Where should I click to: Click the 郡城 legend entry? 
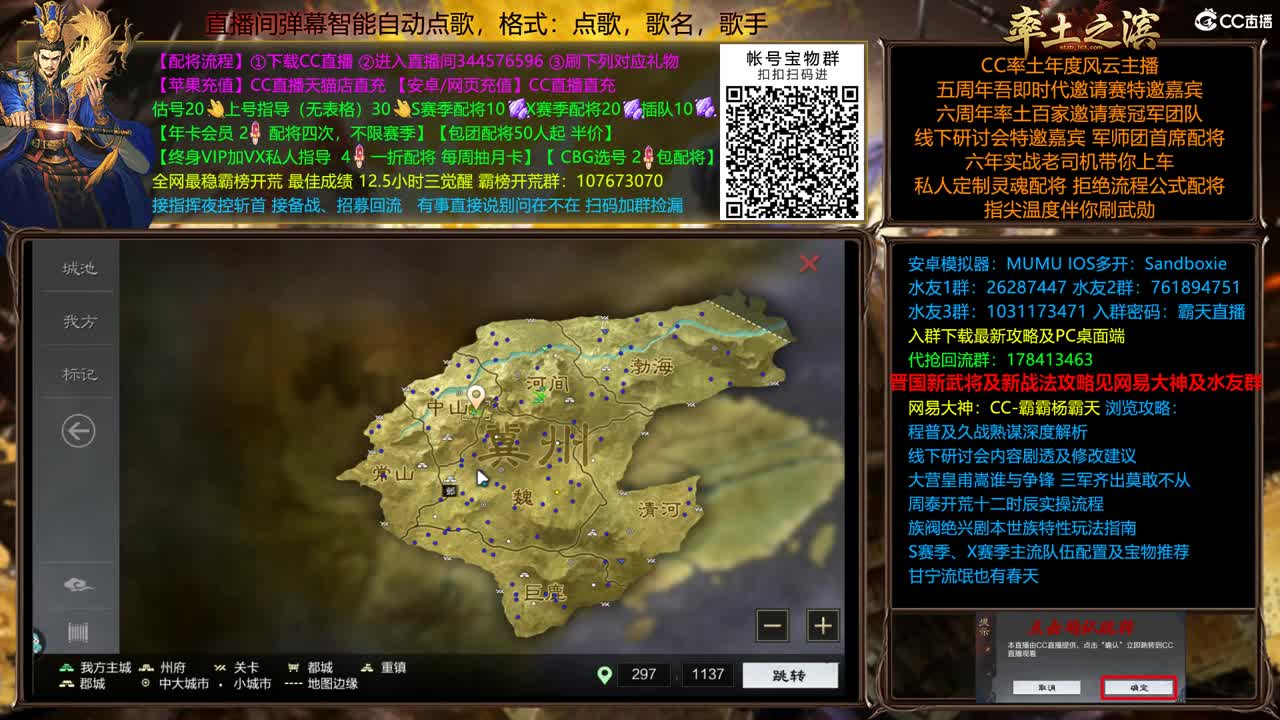[x=82, y=684]
